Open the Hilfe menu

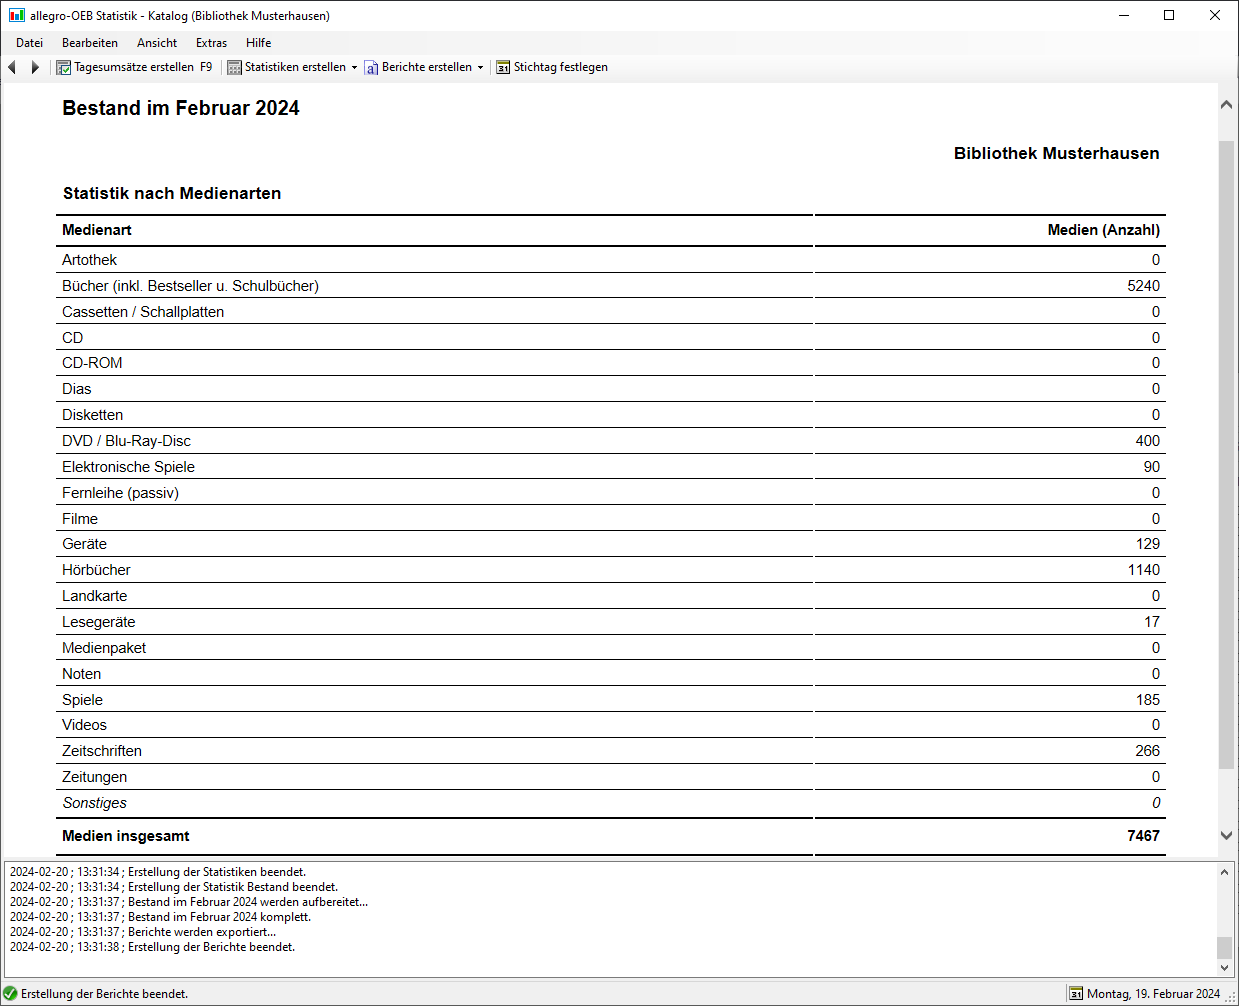click(258, 43)
